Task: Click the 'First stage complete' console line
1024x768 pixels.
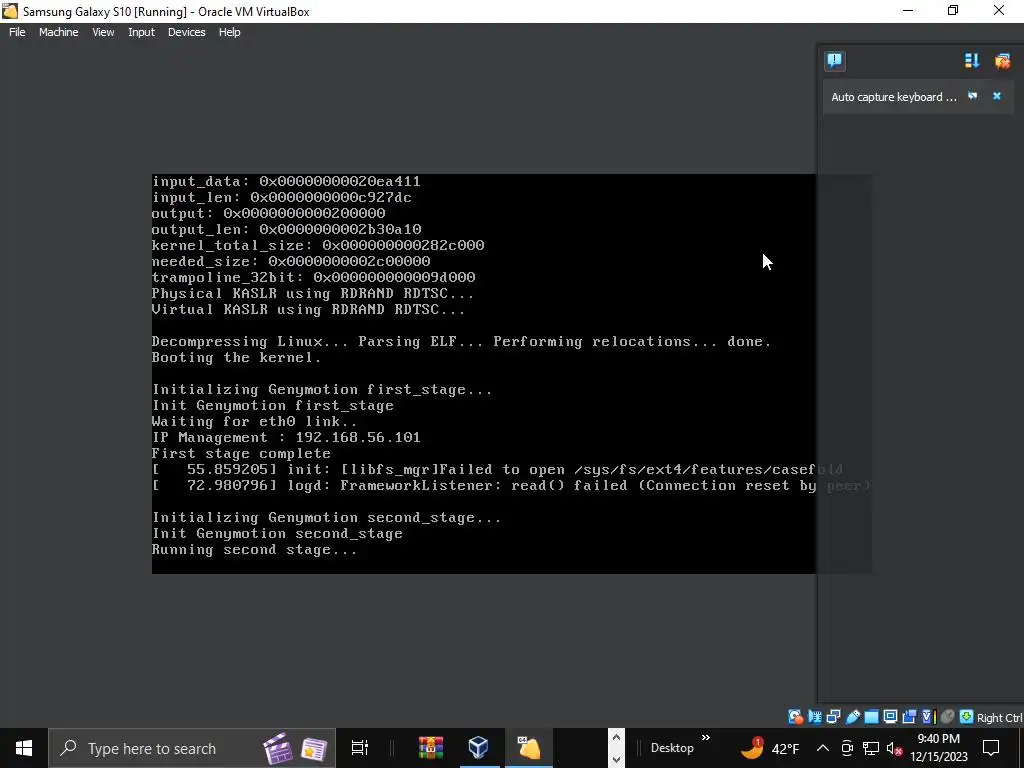Action: [x=241, y=454]
